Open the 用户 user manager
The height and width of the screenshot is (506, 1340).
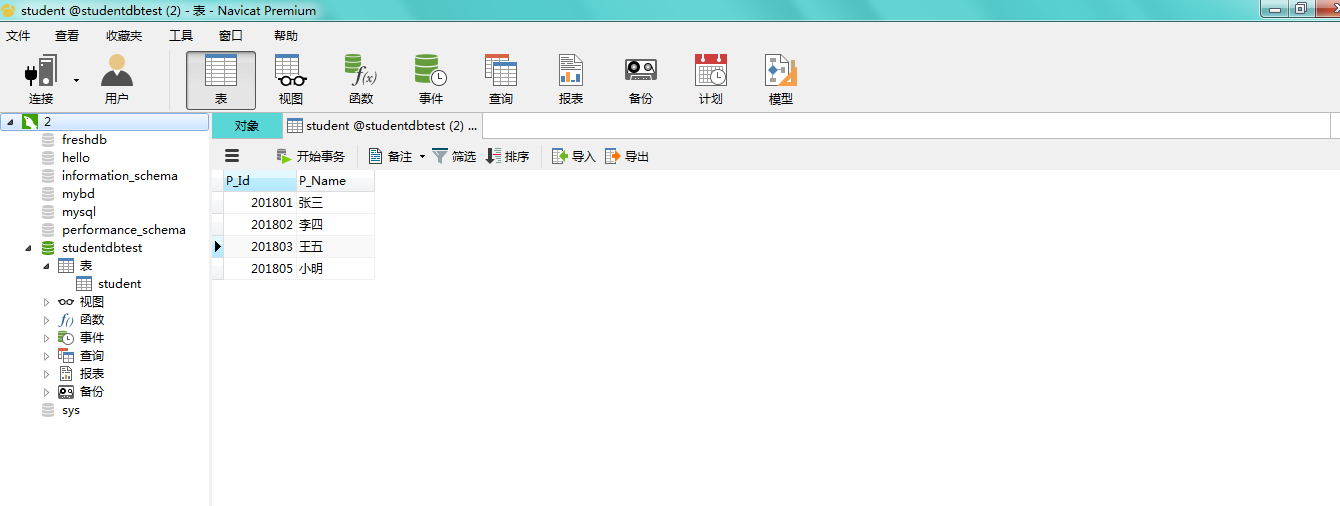[117, 80]
